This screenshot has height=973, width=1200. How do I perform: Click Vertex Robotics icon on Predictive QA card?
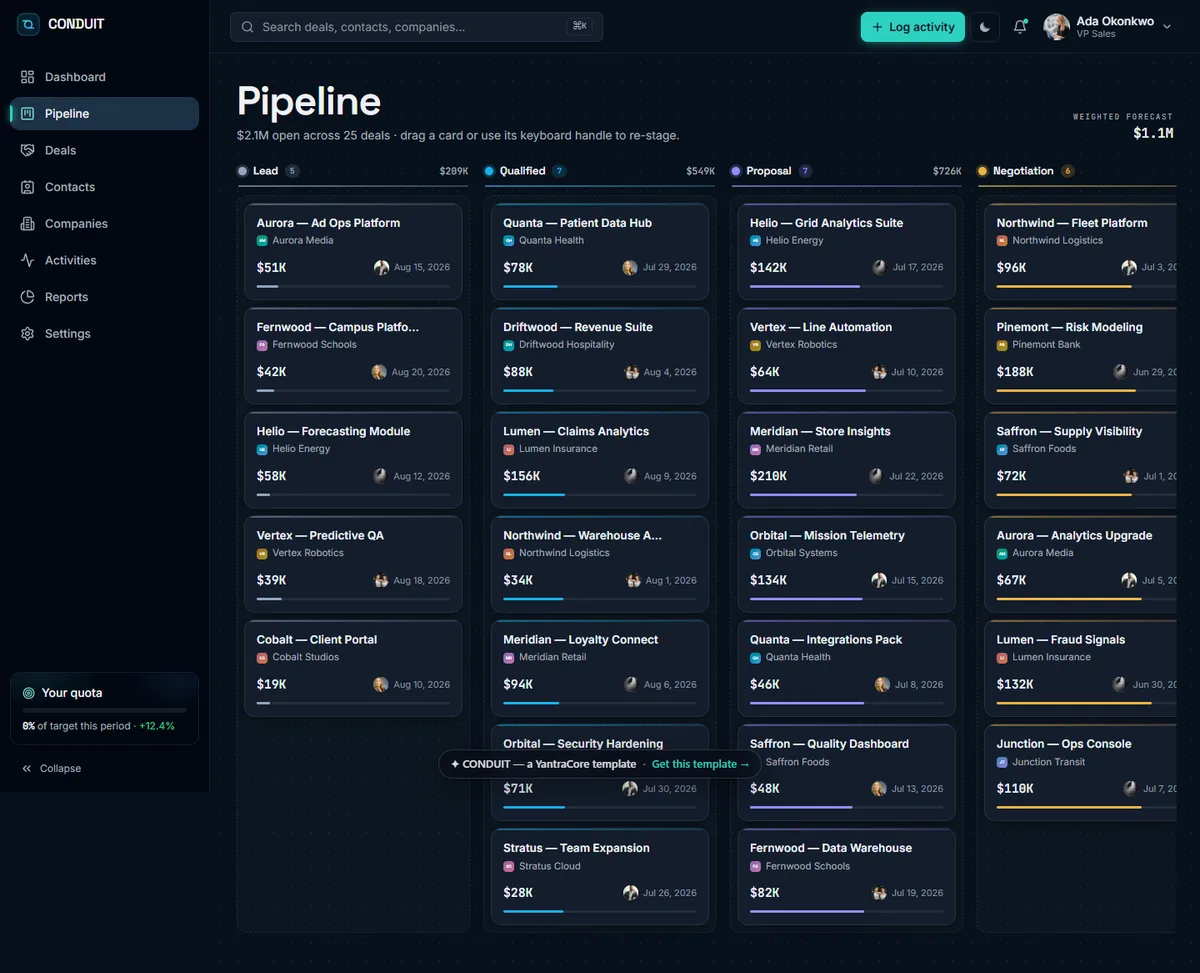coord(262,553)
